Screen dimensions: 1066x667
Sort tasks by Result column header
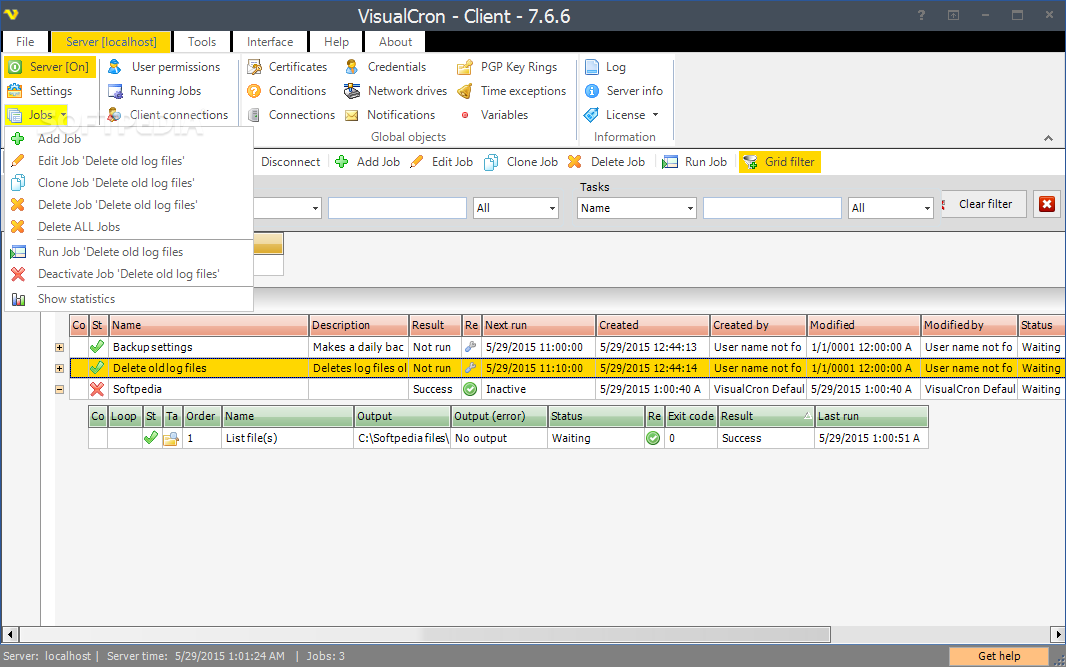click(766, 416)
